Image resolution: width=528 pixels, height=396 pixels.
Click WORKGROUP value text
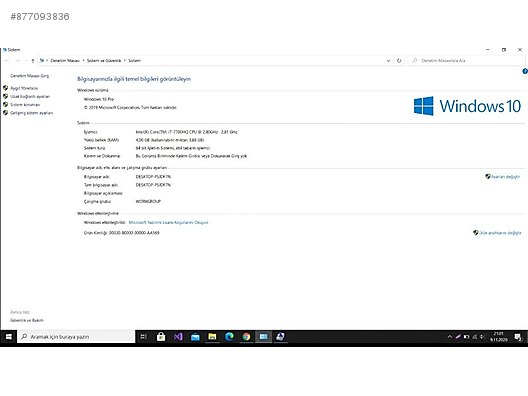[148, 201]
